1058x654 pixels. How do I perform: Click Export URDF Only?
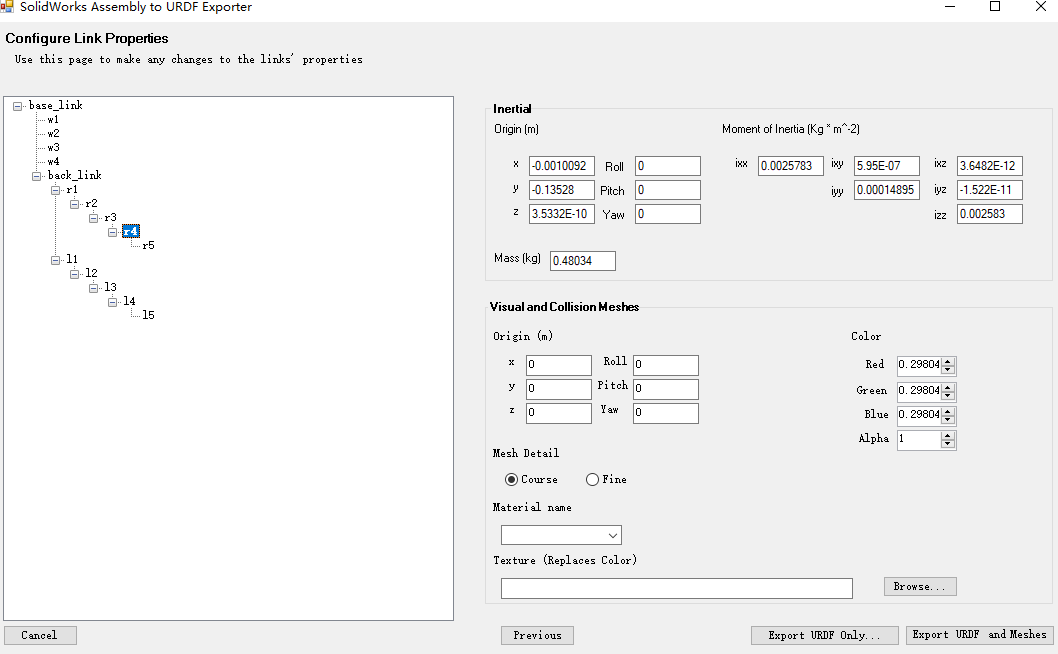824,635
